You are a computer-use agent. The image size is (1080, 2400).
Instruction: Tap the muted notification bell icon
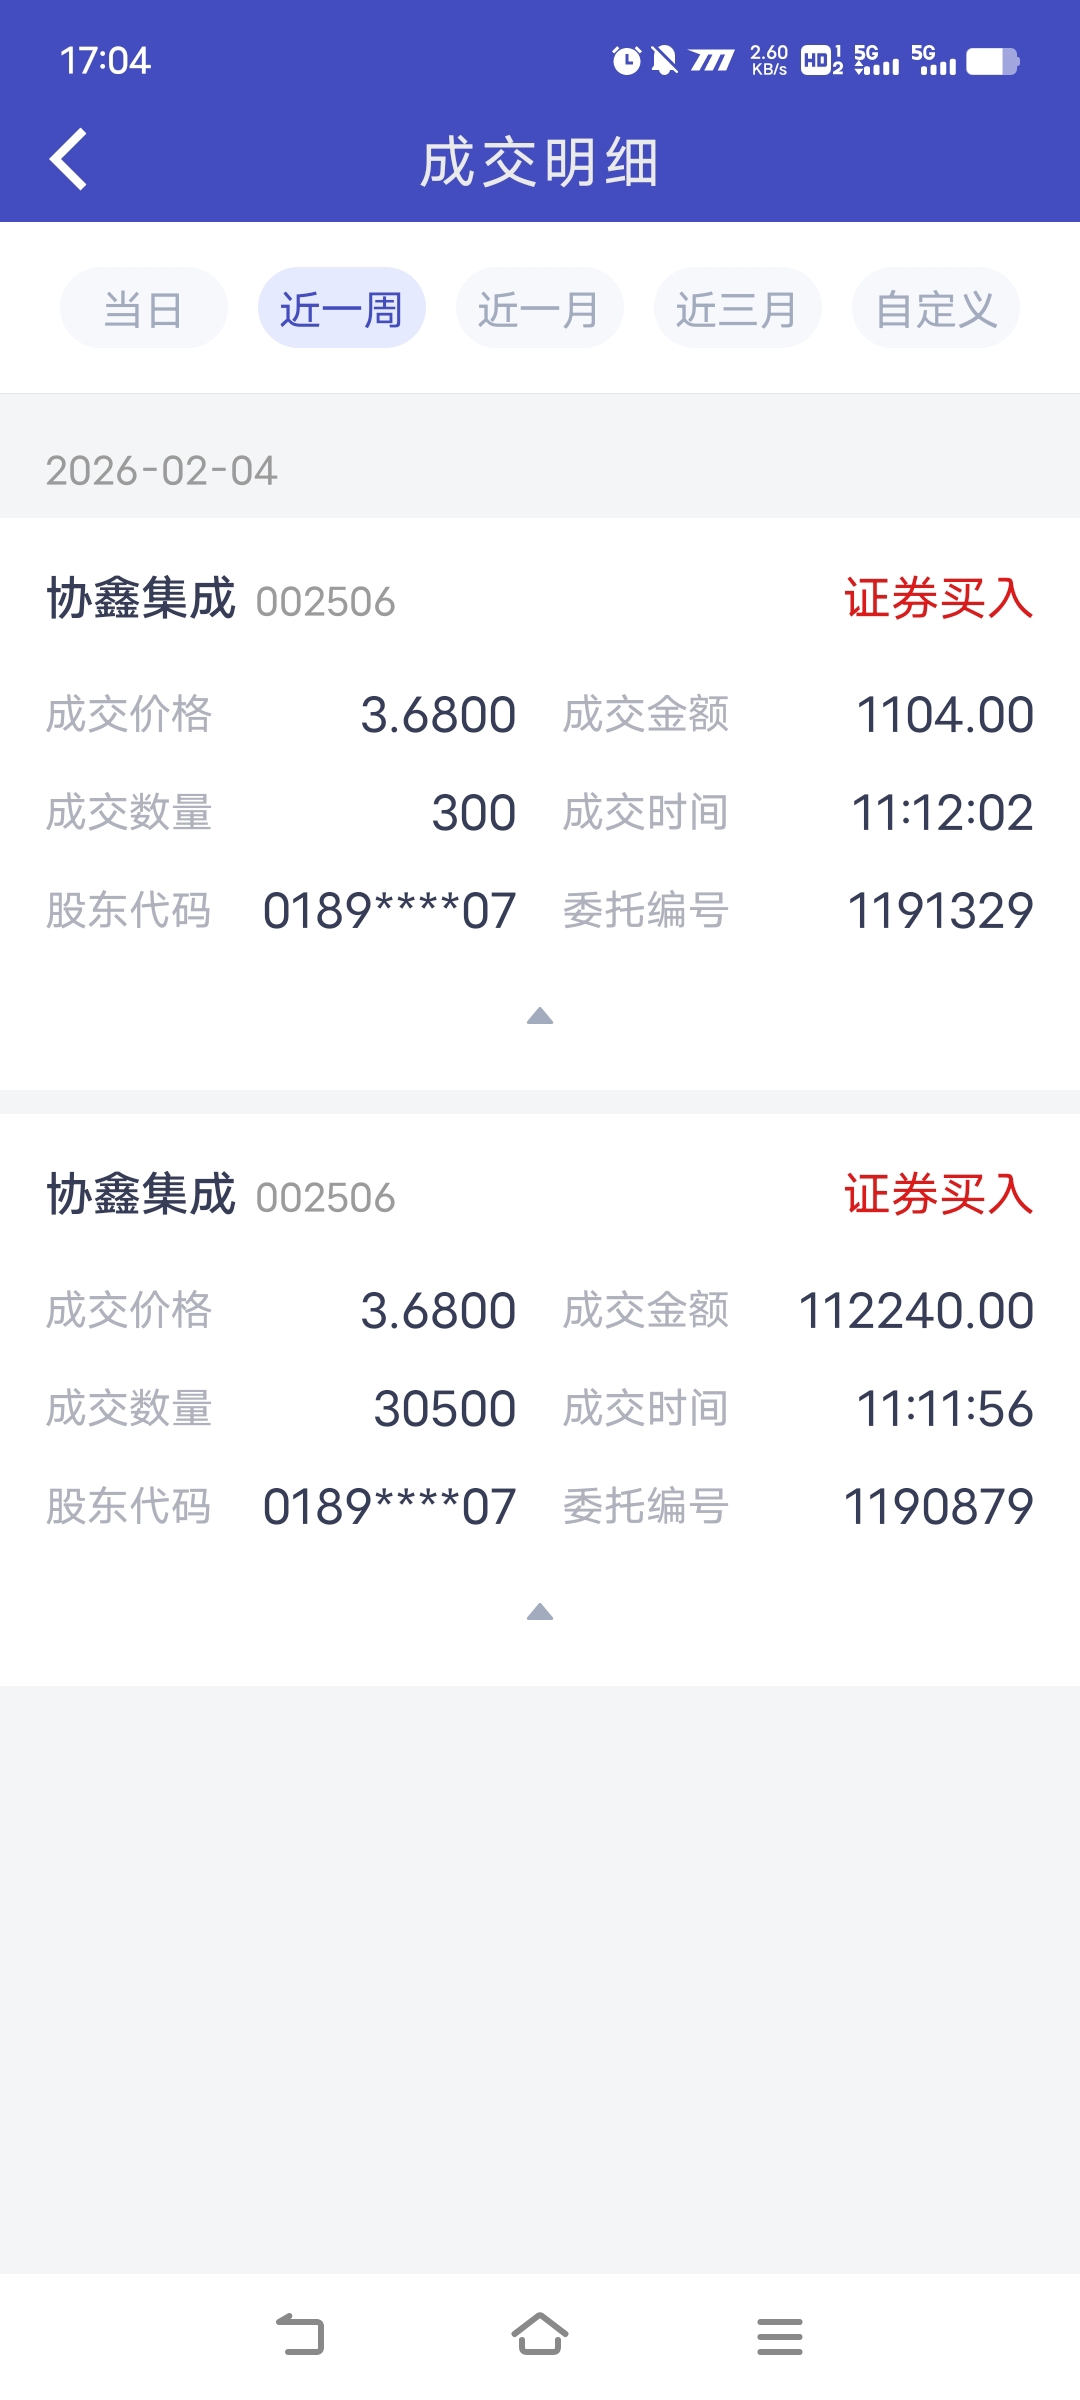tap(663, 61)
